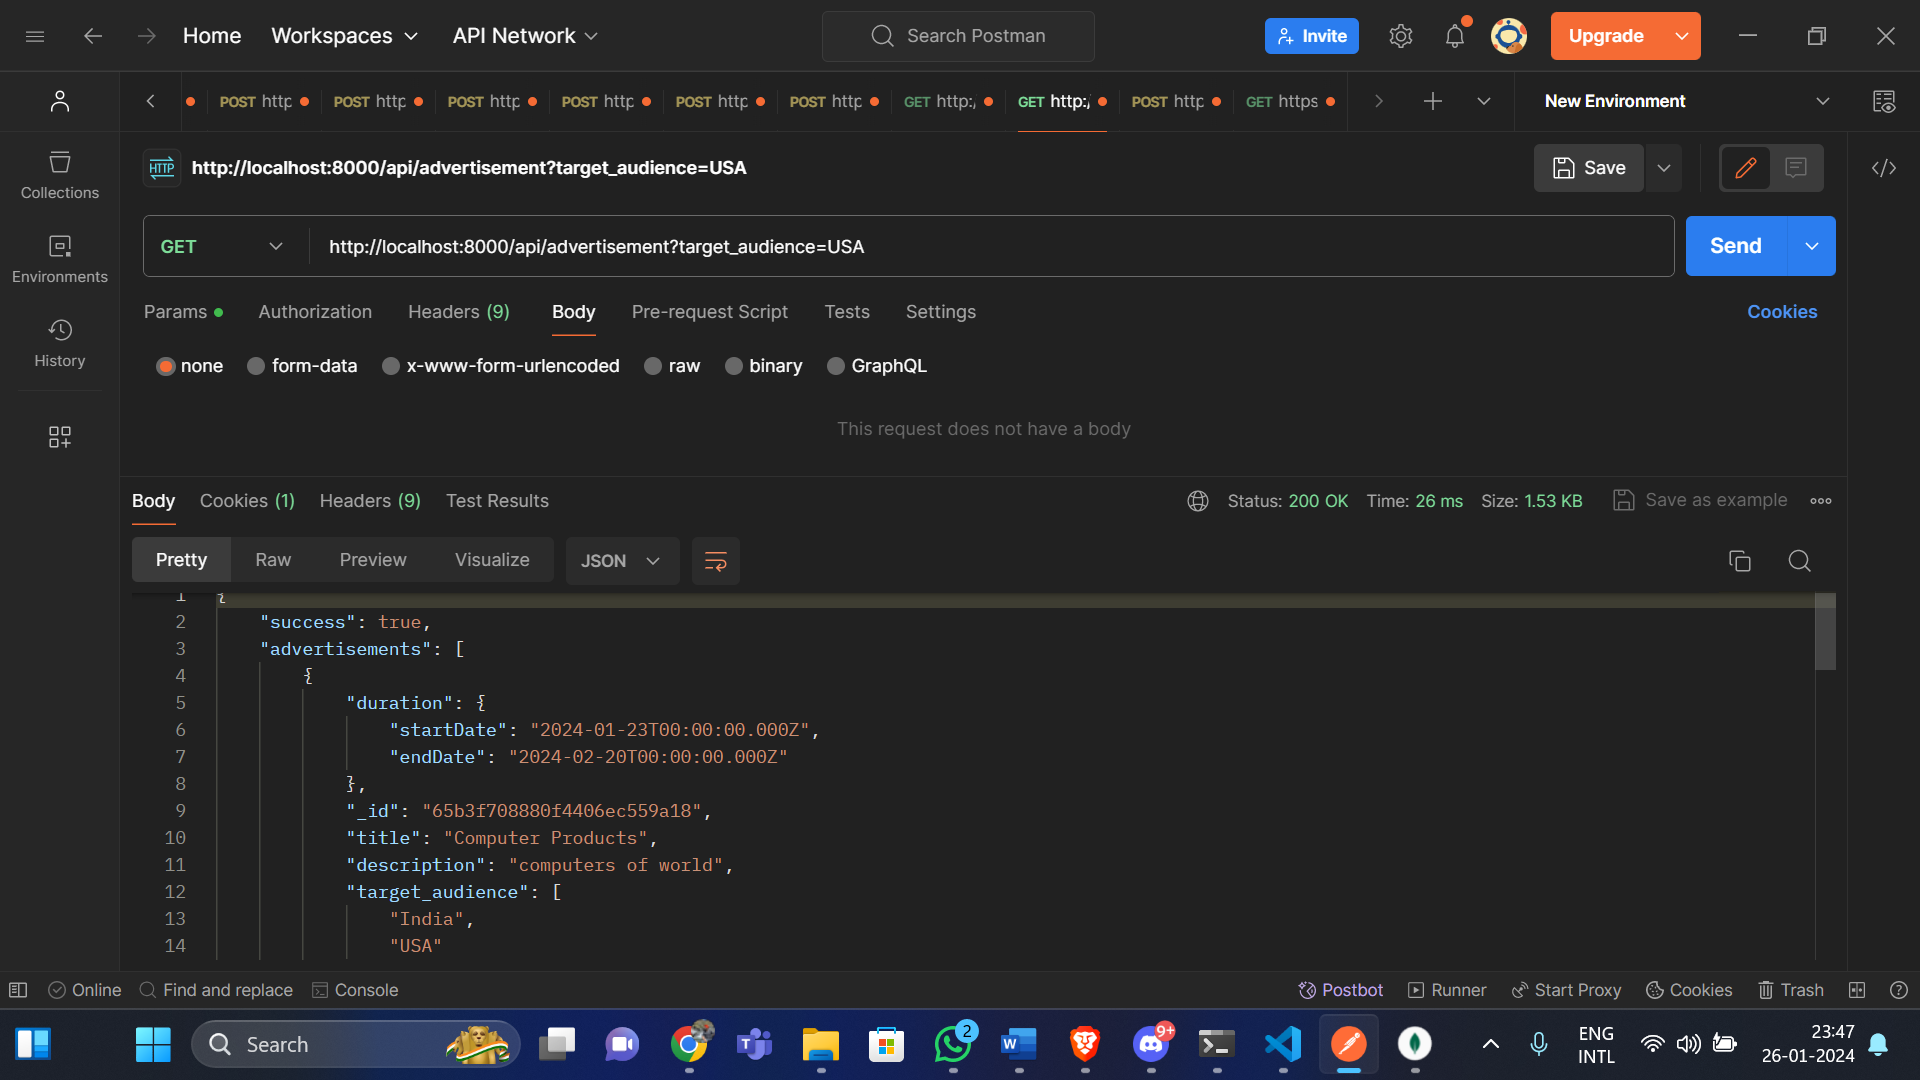Click the Save button
The width and height of the screenshot is (1920, 1080).
pos(1589,168)
